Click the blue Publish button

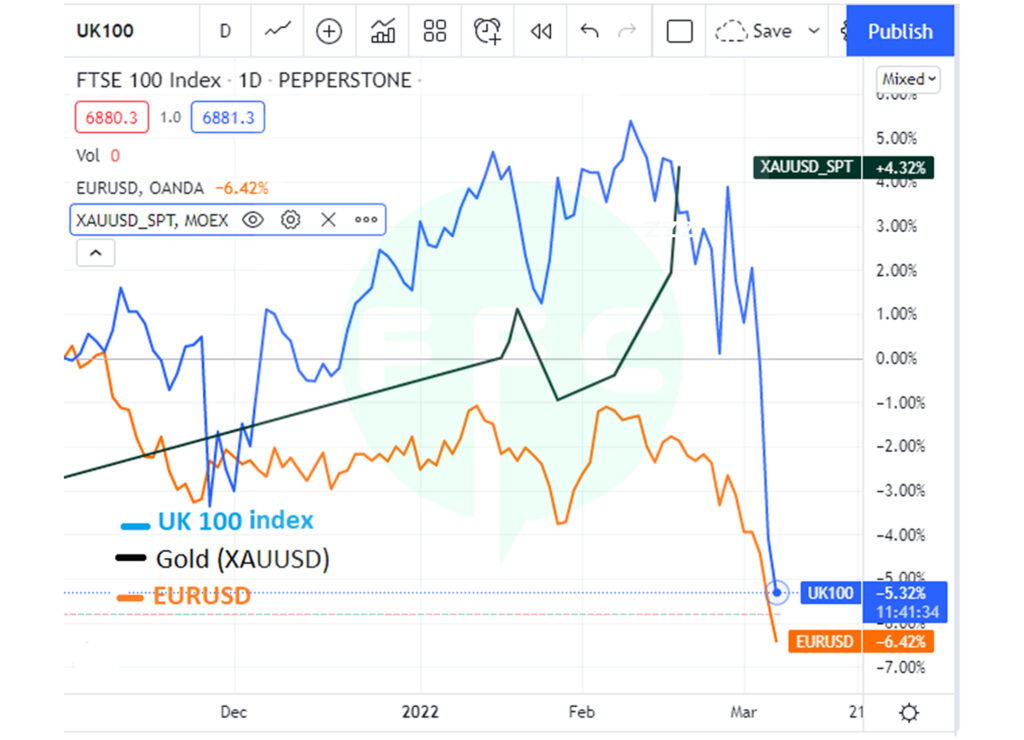click(899, 32)
